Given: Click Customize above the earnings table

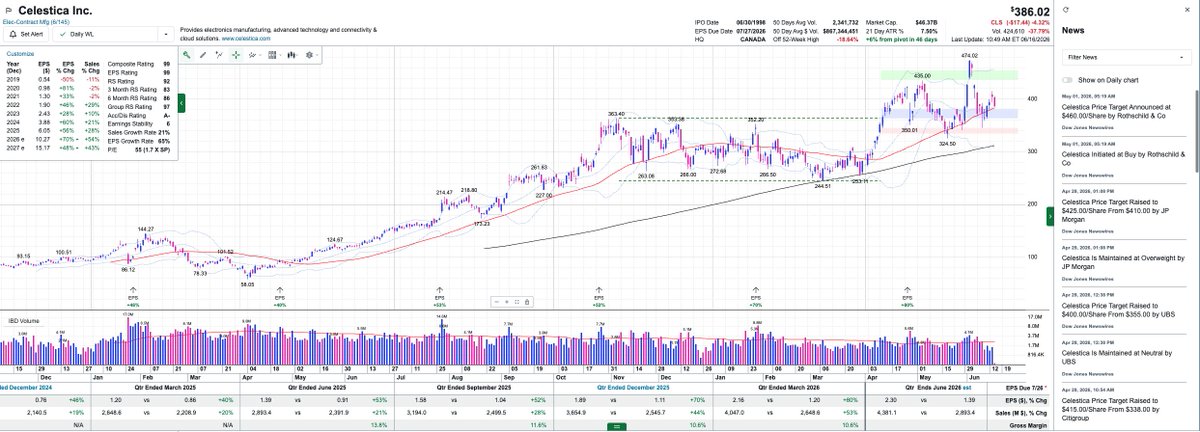Looking at the screenshot, I should point(20,53).
